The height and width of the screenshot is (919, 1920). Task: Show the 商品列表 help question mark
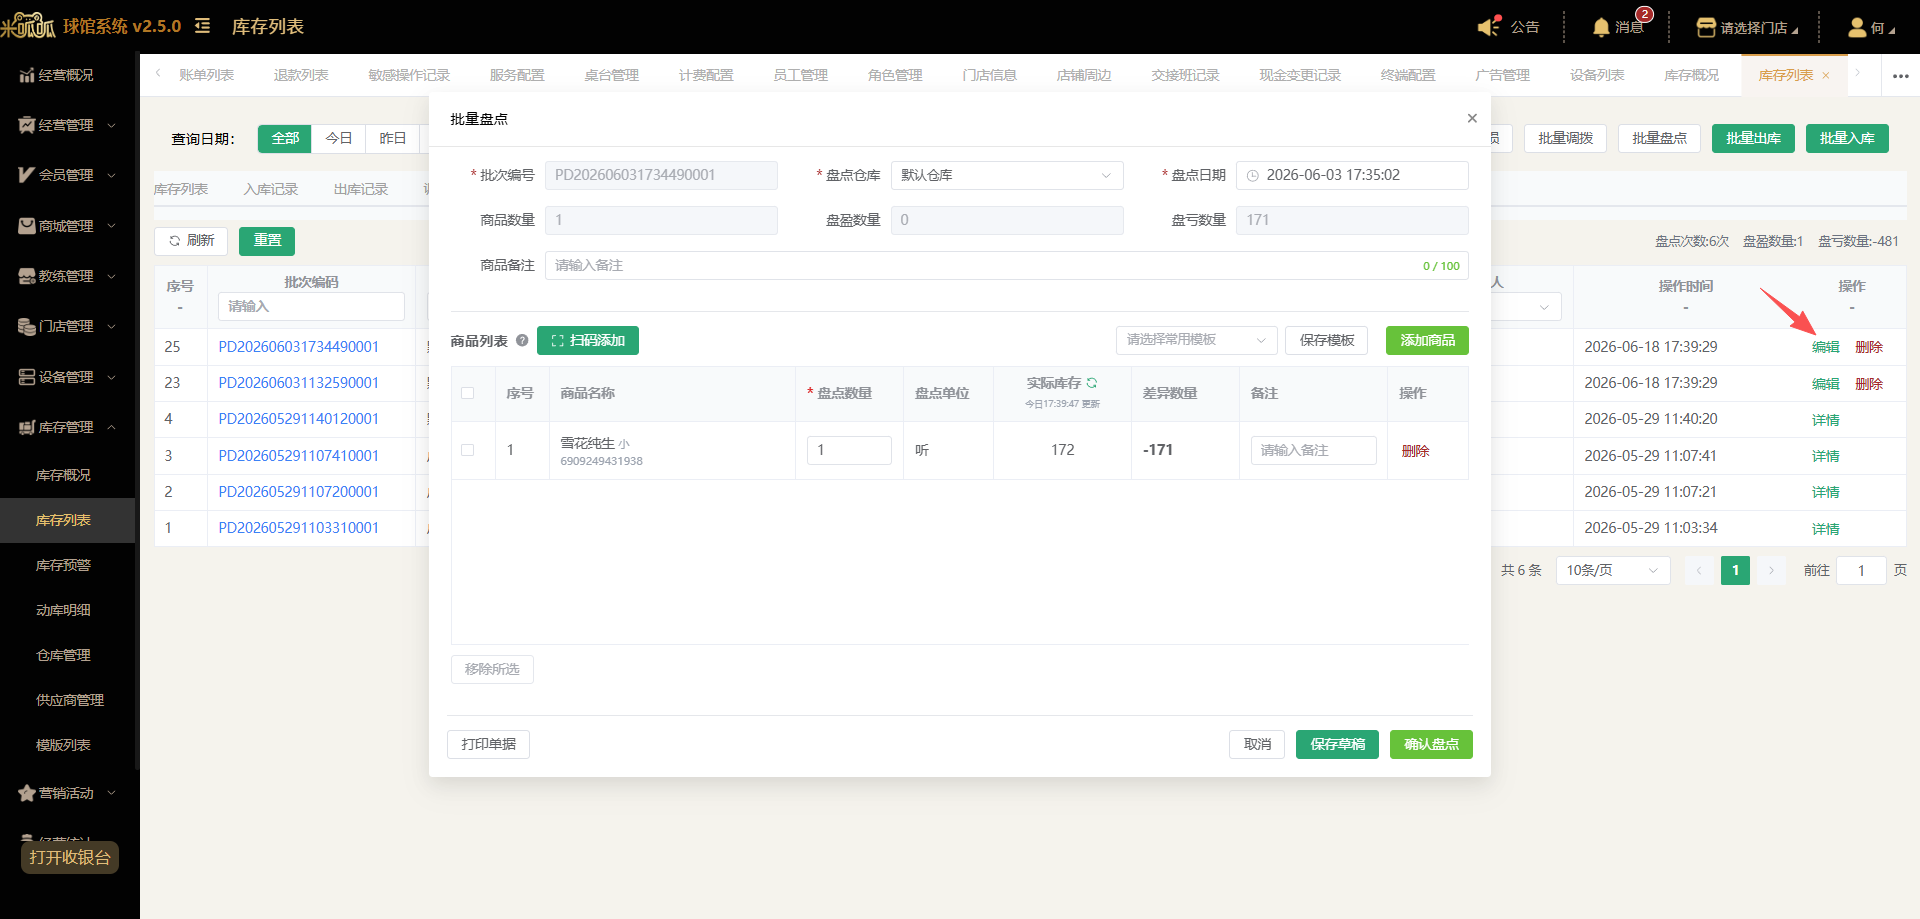(x=522, y=341)
